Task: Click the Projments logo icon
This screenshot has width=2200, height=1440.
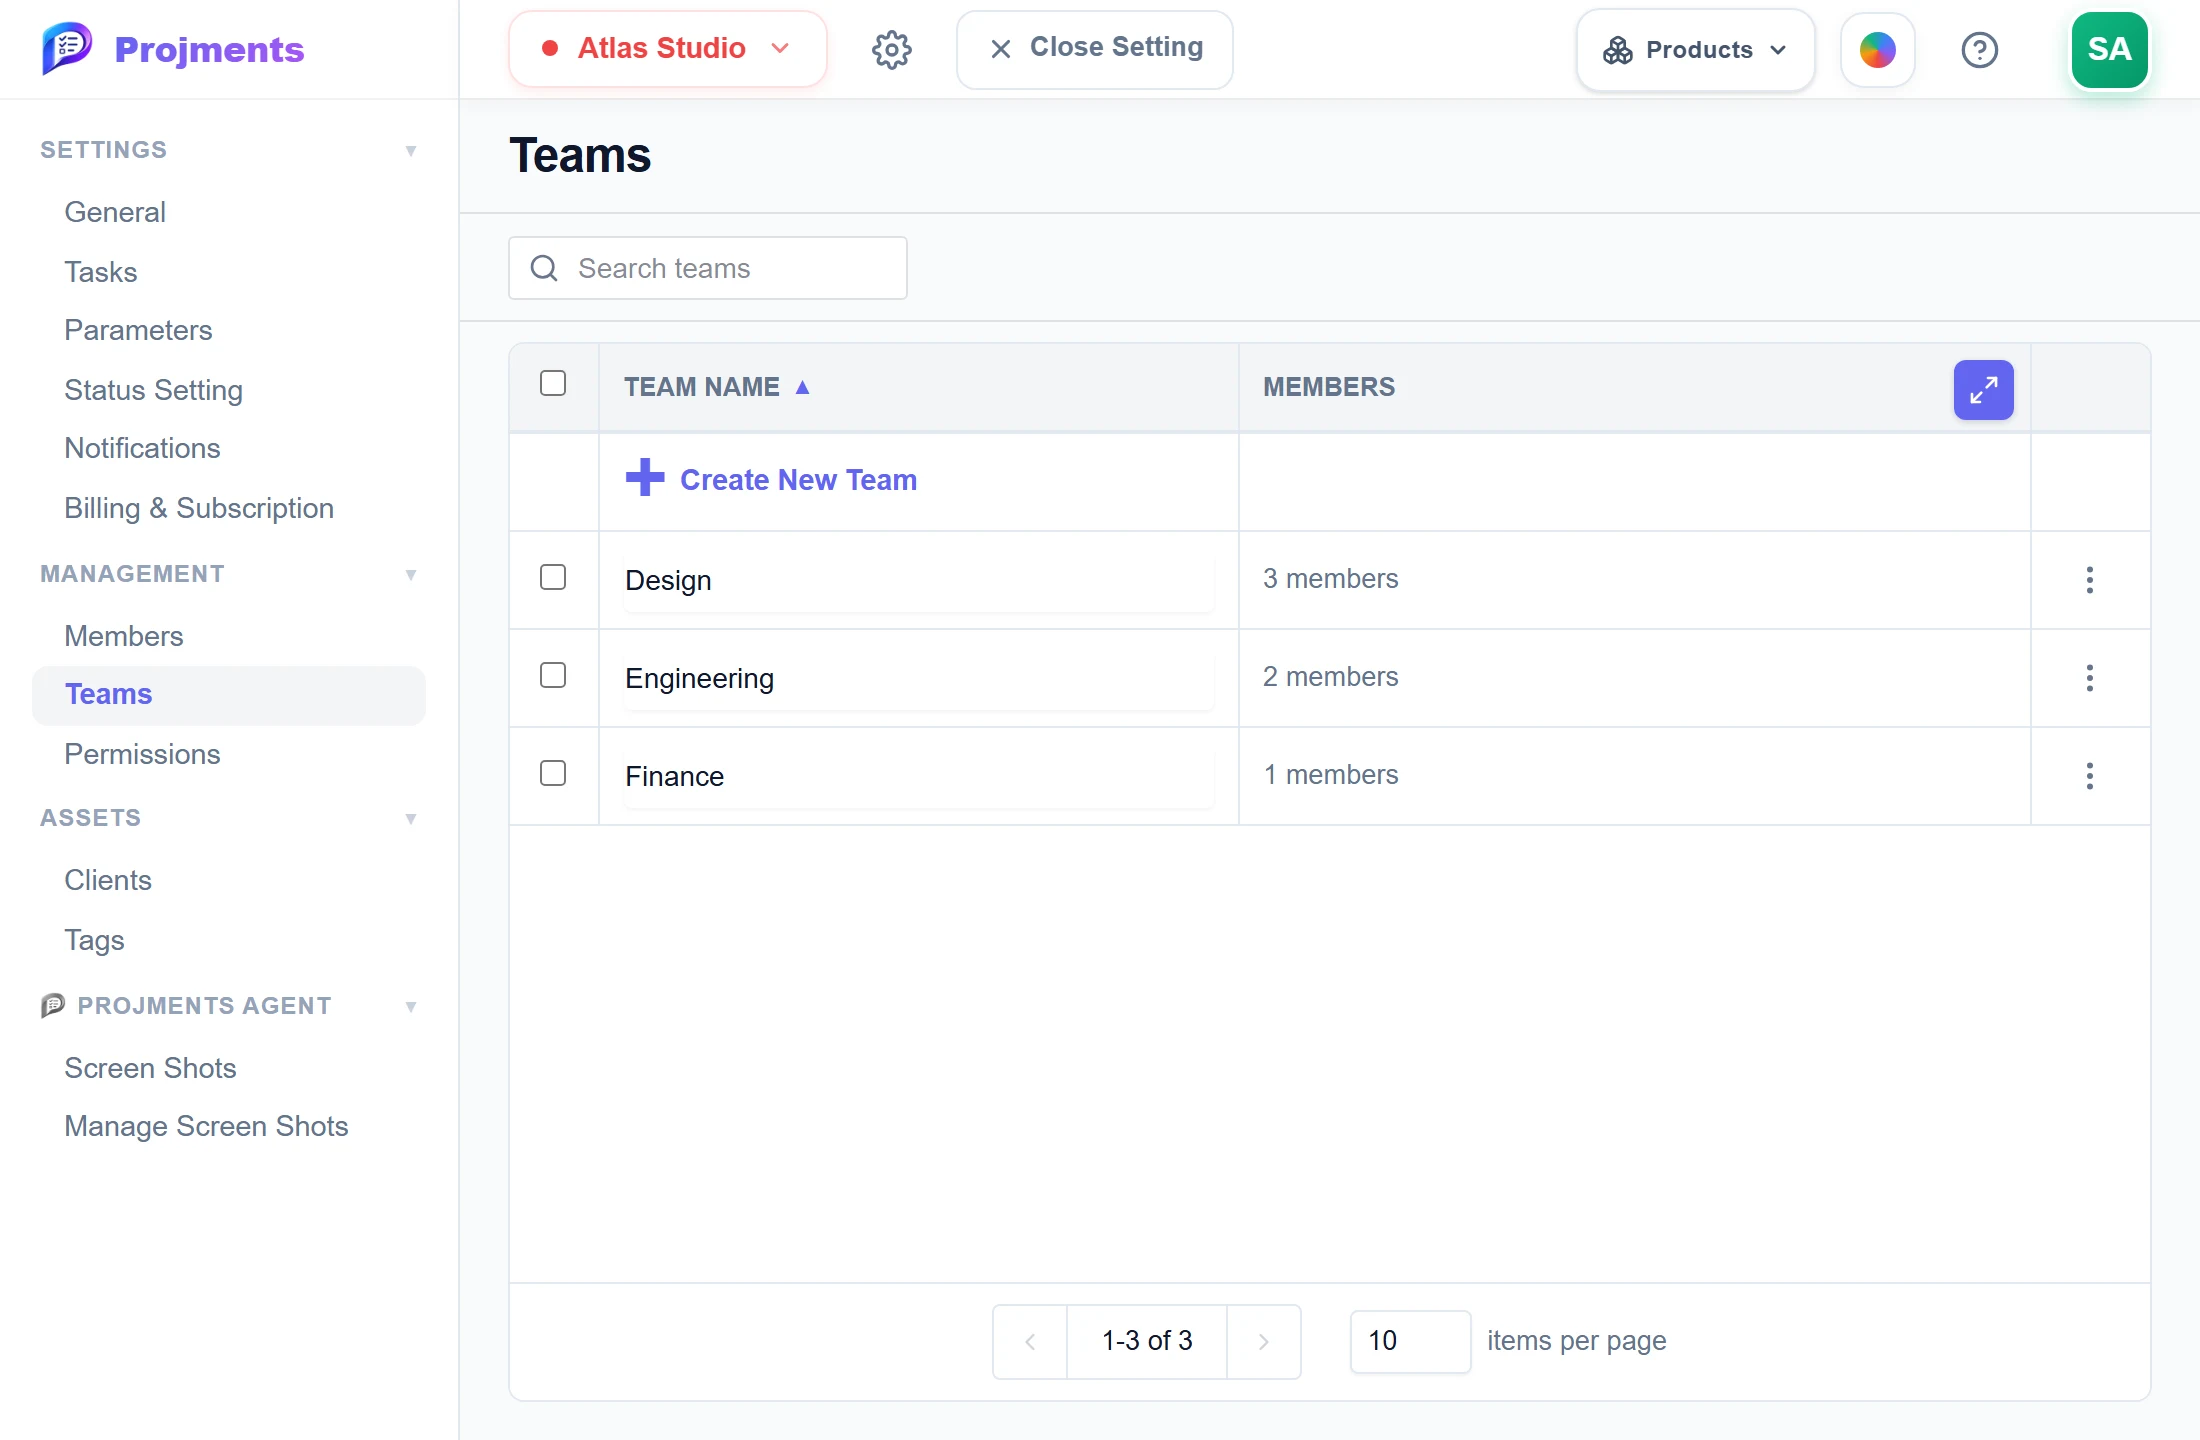Action: (67, 48)
